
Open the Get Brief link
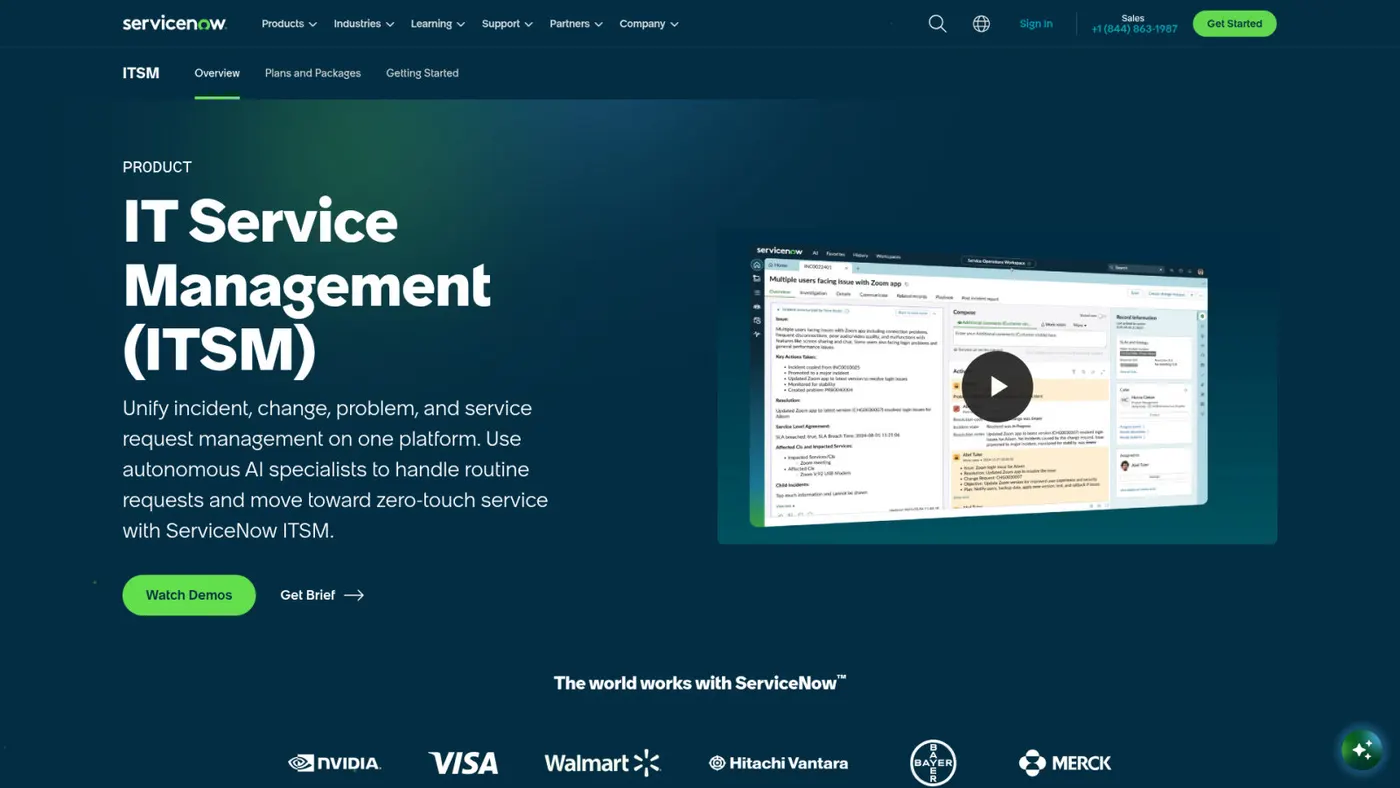pos(322,595)
